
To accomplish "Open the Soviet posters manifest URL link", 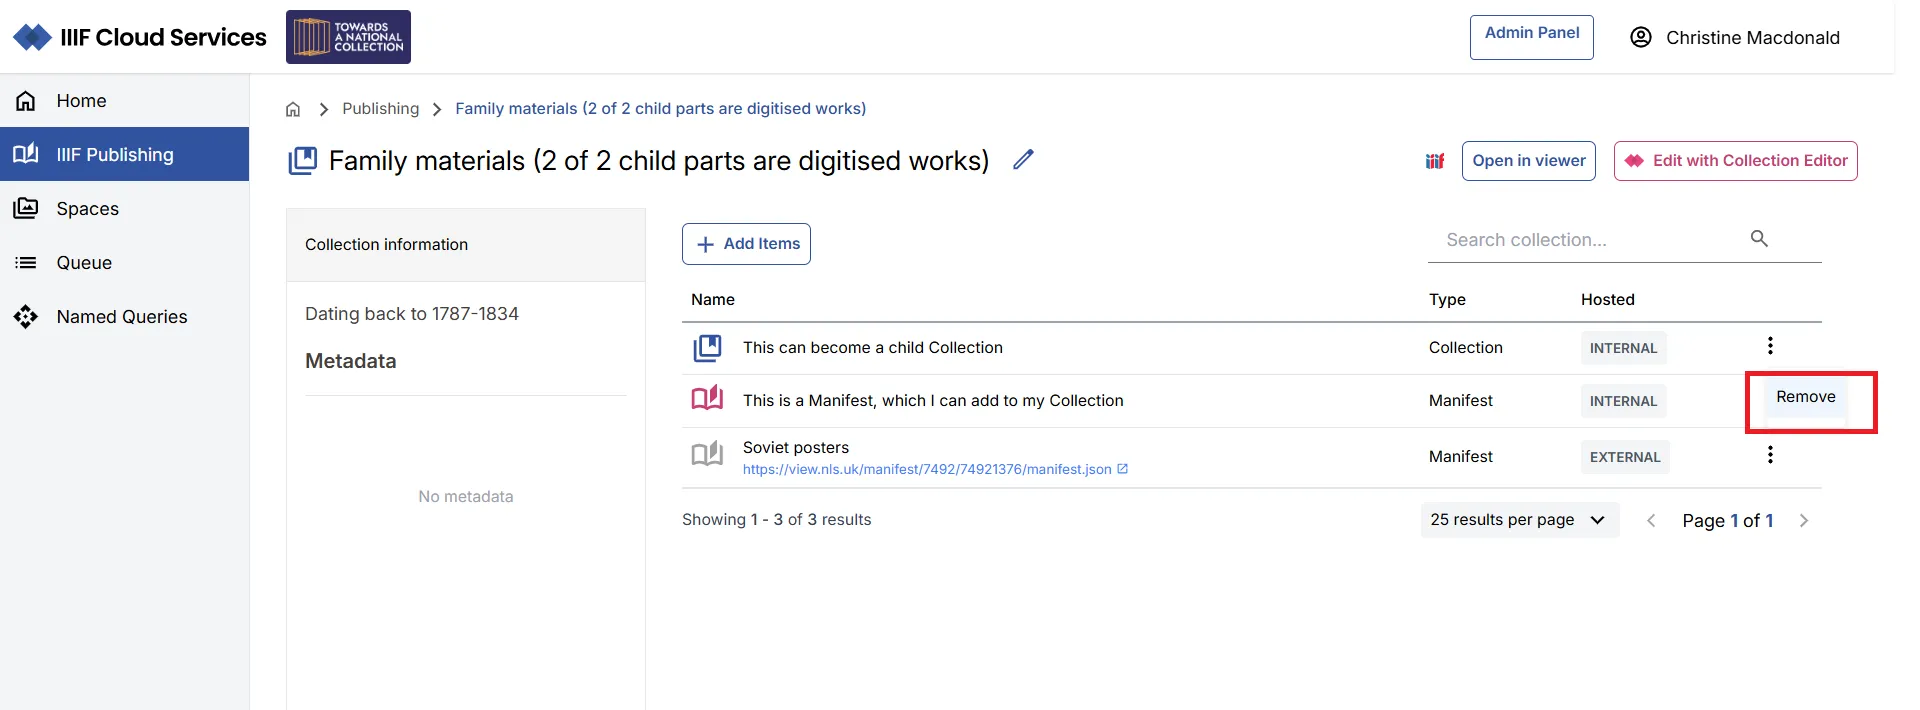I will tap(926, 469).
